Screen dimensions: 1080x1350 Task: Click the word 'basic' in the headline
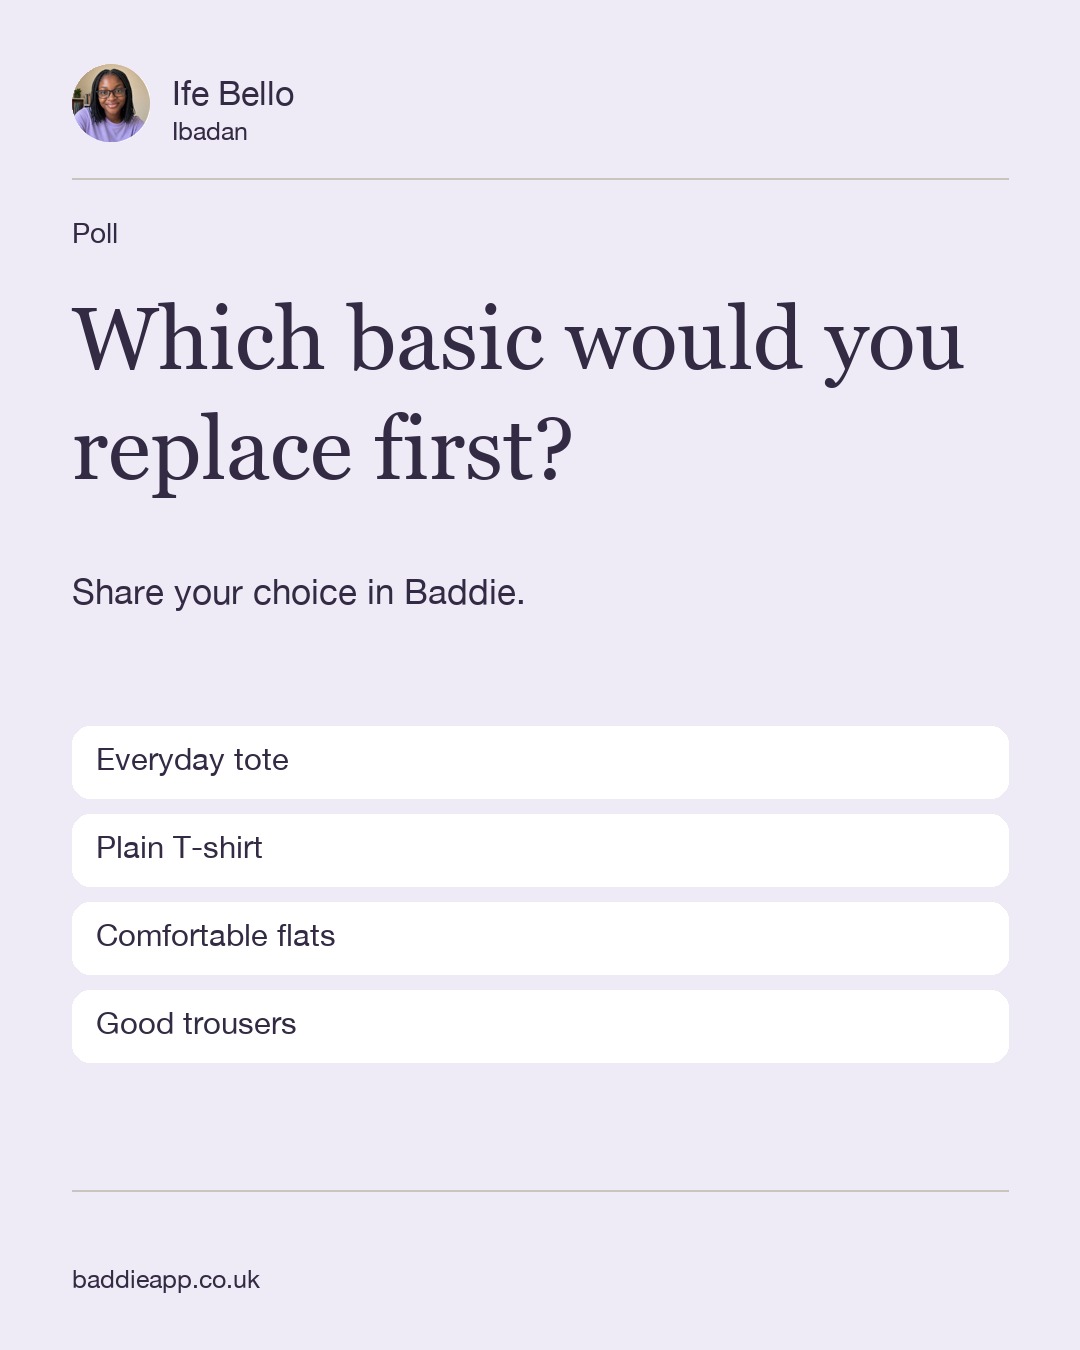tap(446, 338)
